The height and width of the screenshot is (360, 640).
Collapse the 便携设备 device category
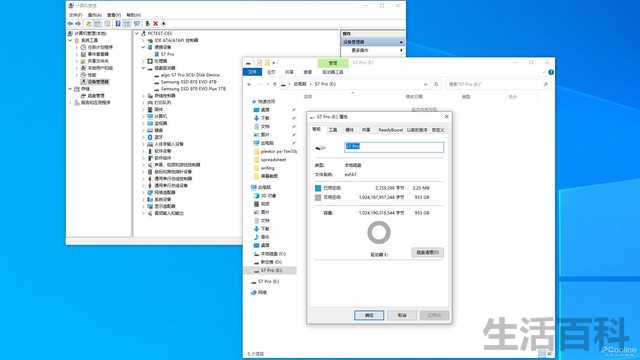coord(144,47)
